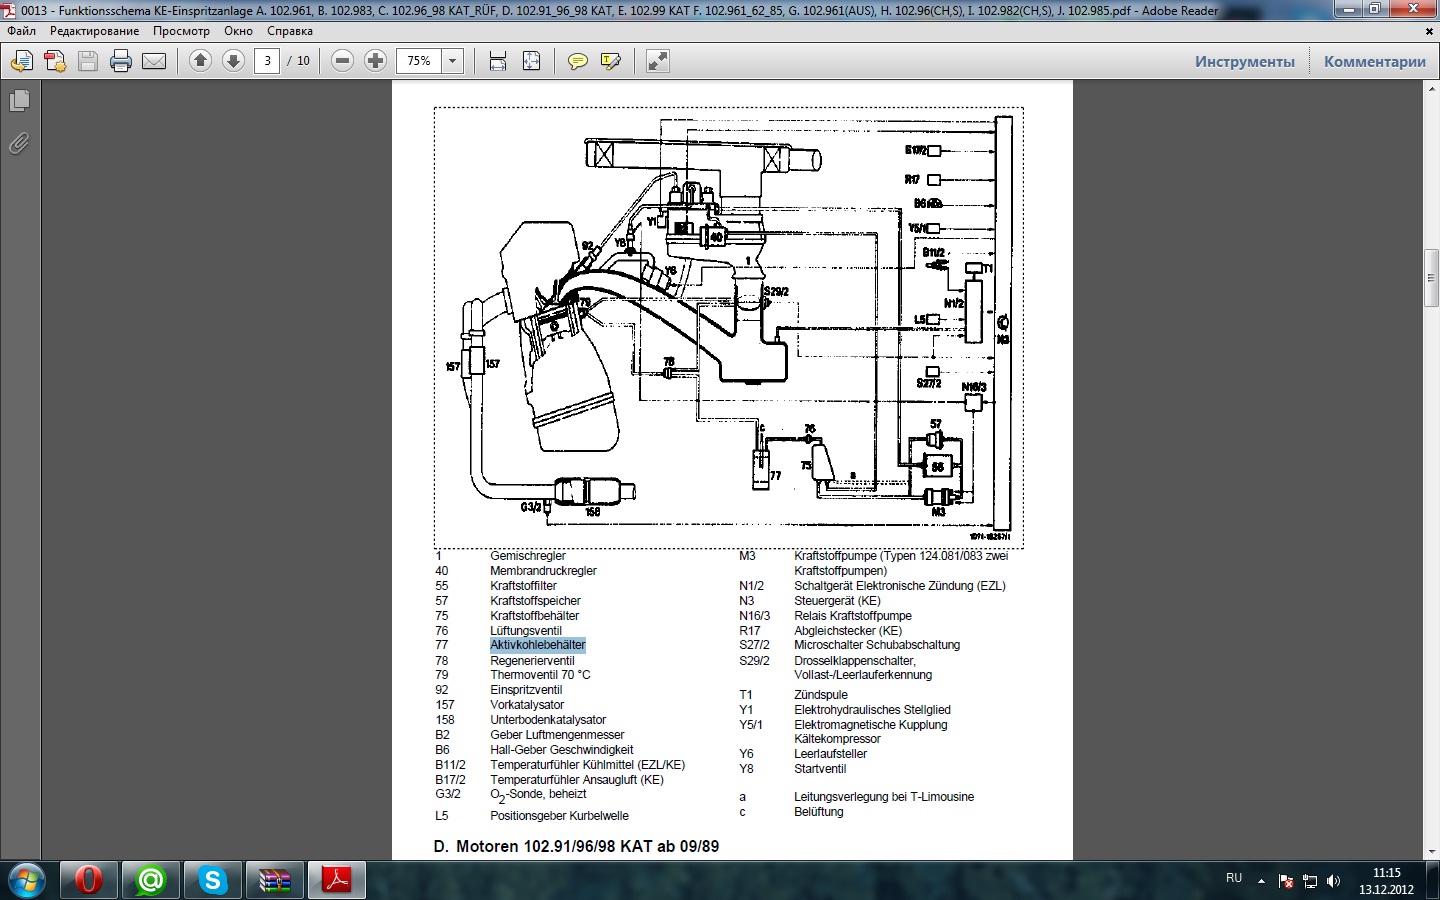The height and width of the screenshot is (900, 1440).
Task: Click the Leerlaufsteller legend entry
Action: [x=830, y=754]
